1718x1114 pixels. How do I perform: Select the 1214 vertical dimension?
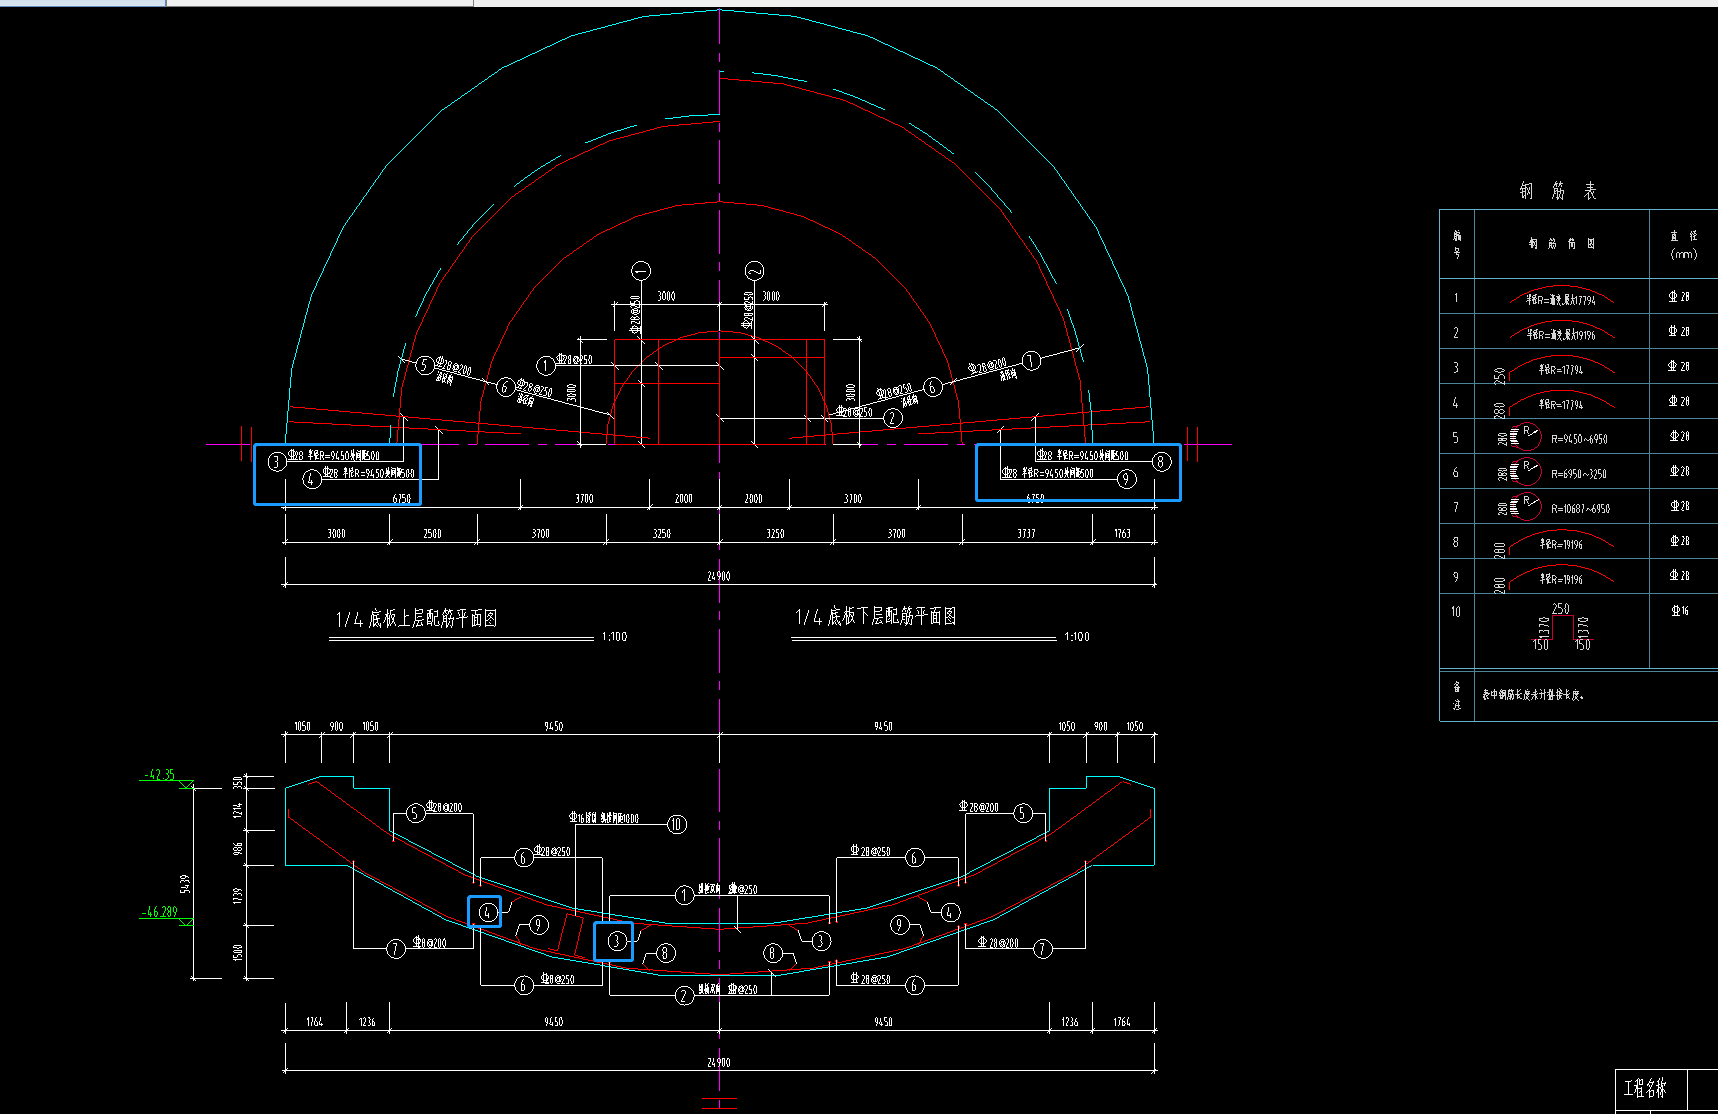pyautogui.click(x=237, y=810)
